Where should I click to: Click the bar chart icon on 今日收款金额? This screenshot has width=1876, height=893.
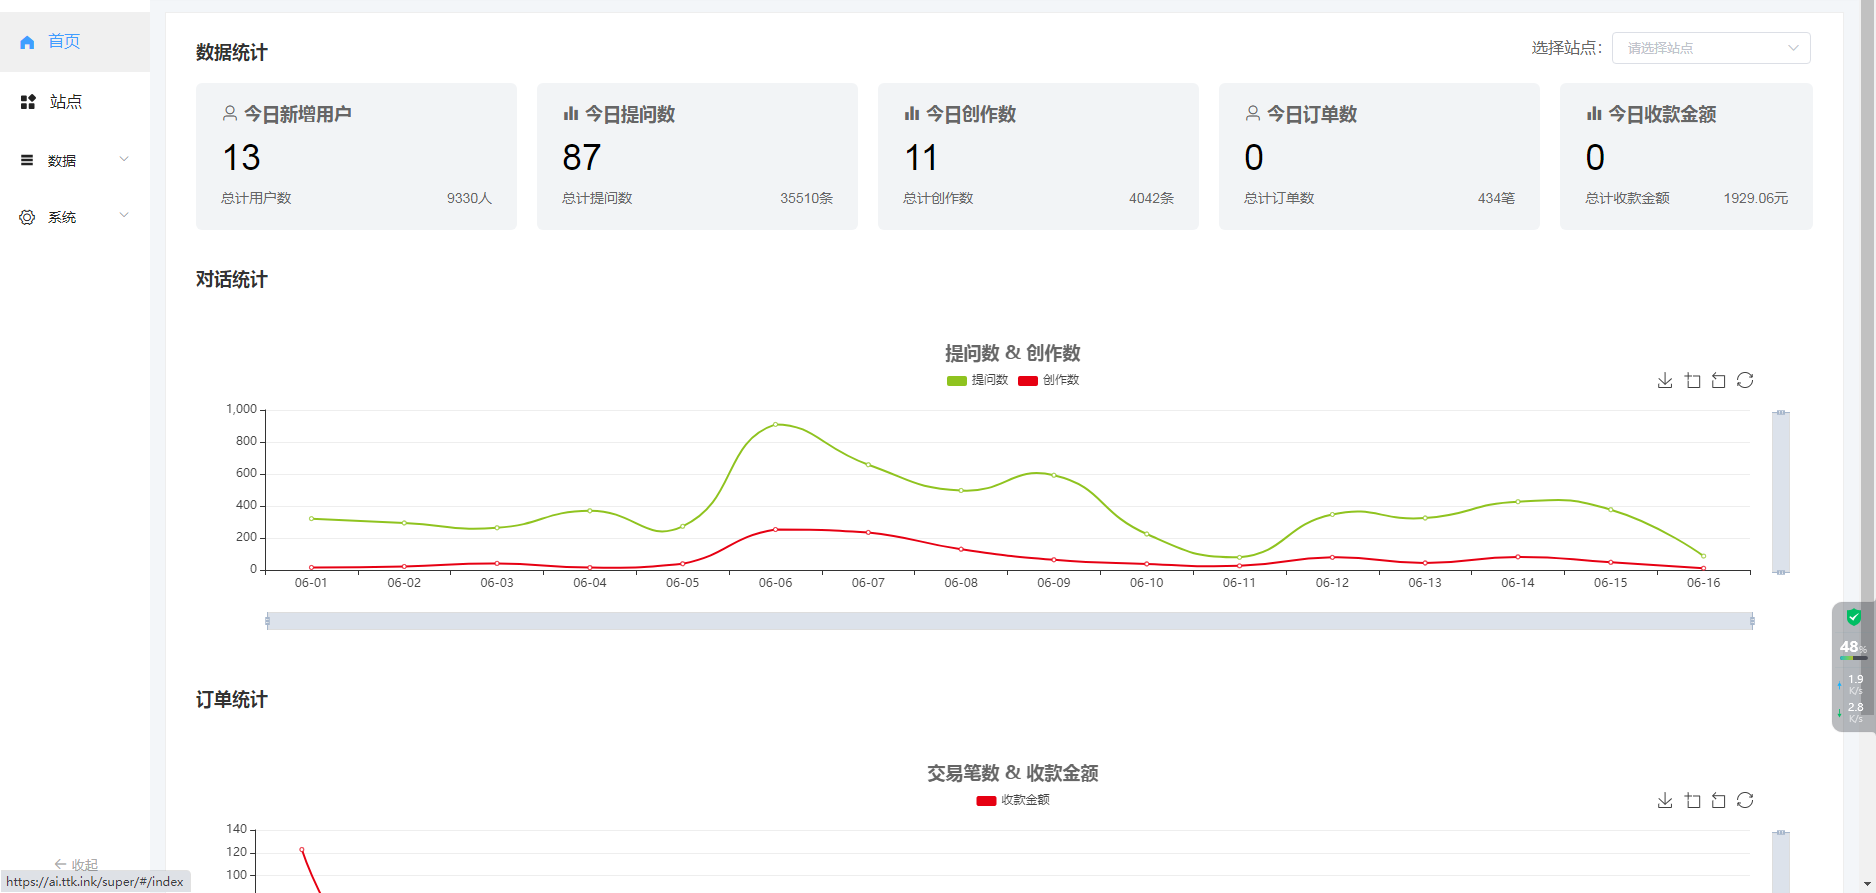[1594, 114]
